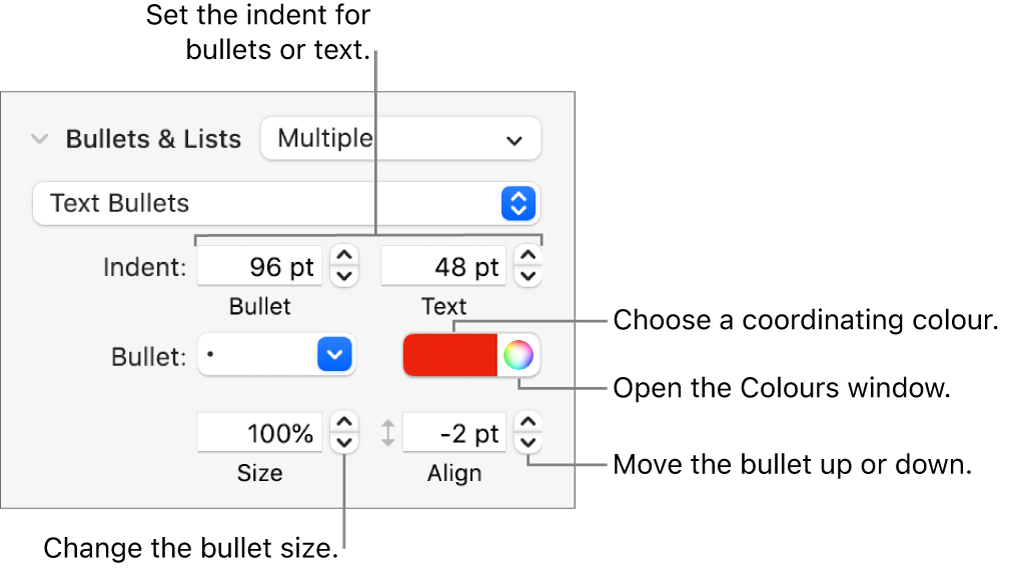Move bullet down with Align down arrow
The image size is (1012, 574).
(x=529, y=442)
